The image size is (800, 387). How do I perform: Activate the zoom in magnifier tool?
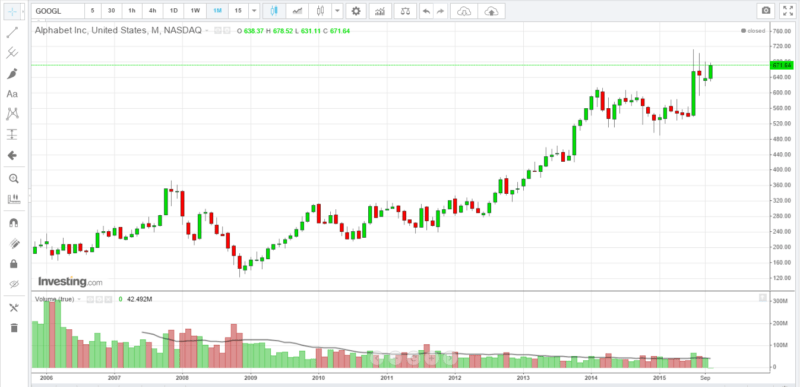(13, 178)
